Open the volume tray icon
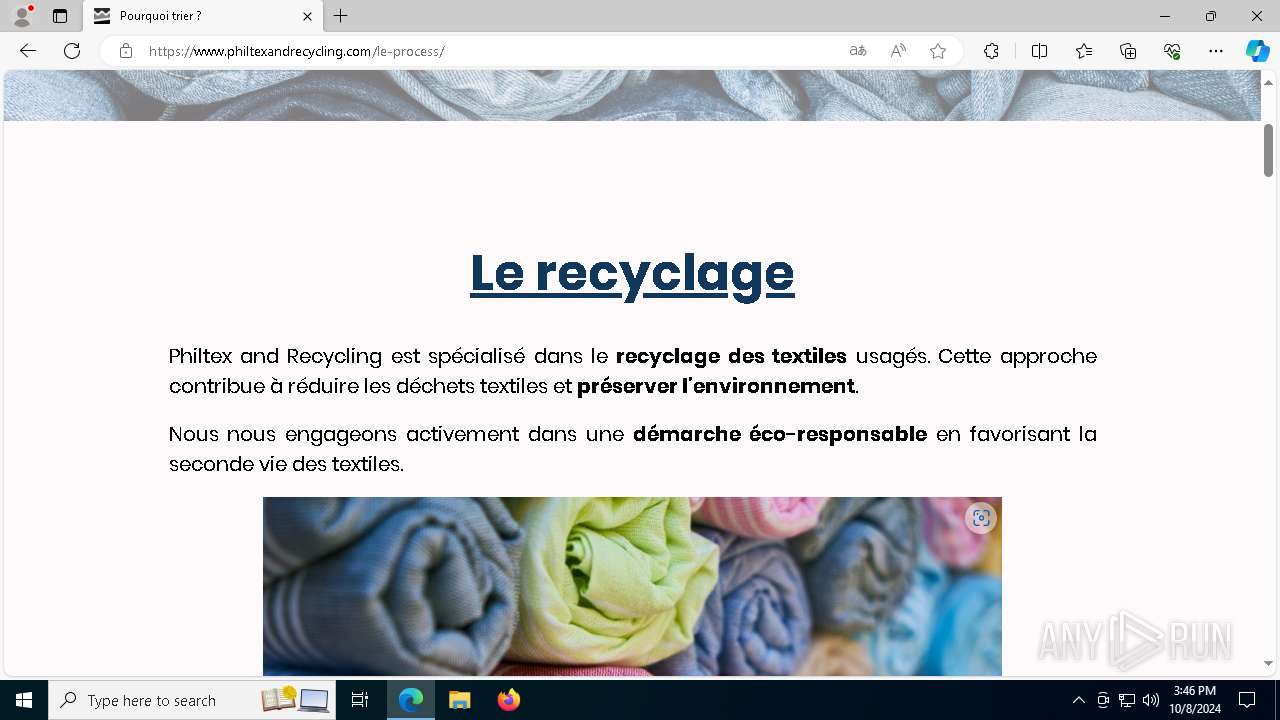Viewport: 1280px width, 720px height. [1150, 700]
